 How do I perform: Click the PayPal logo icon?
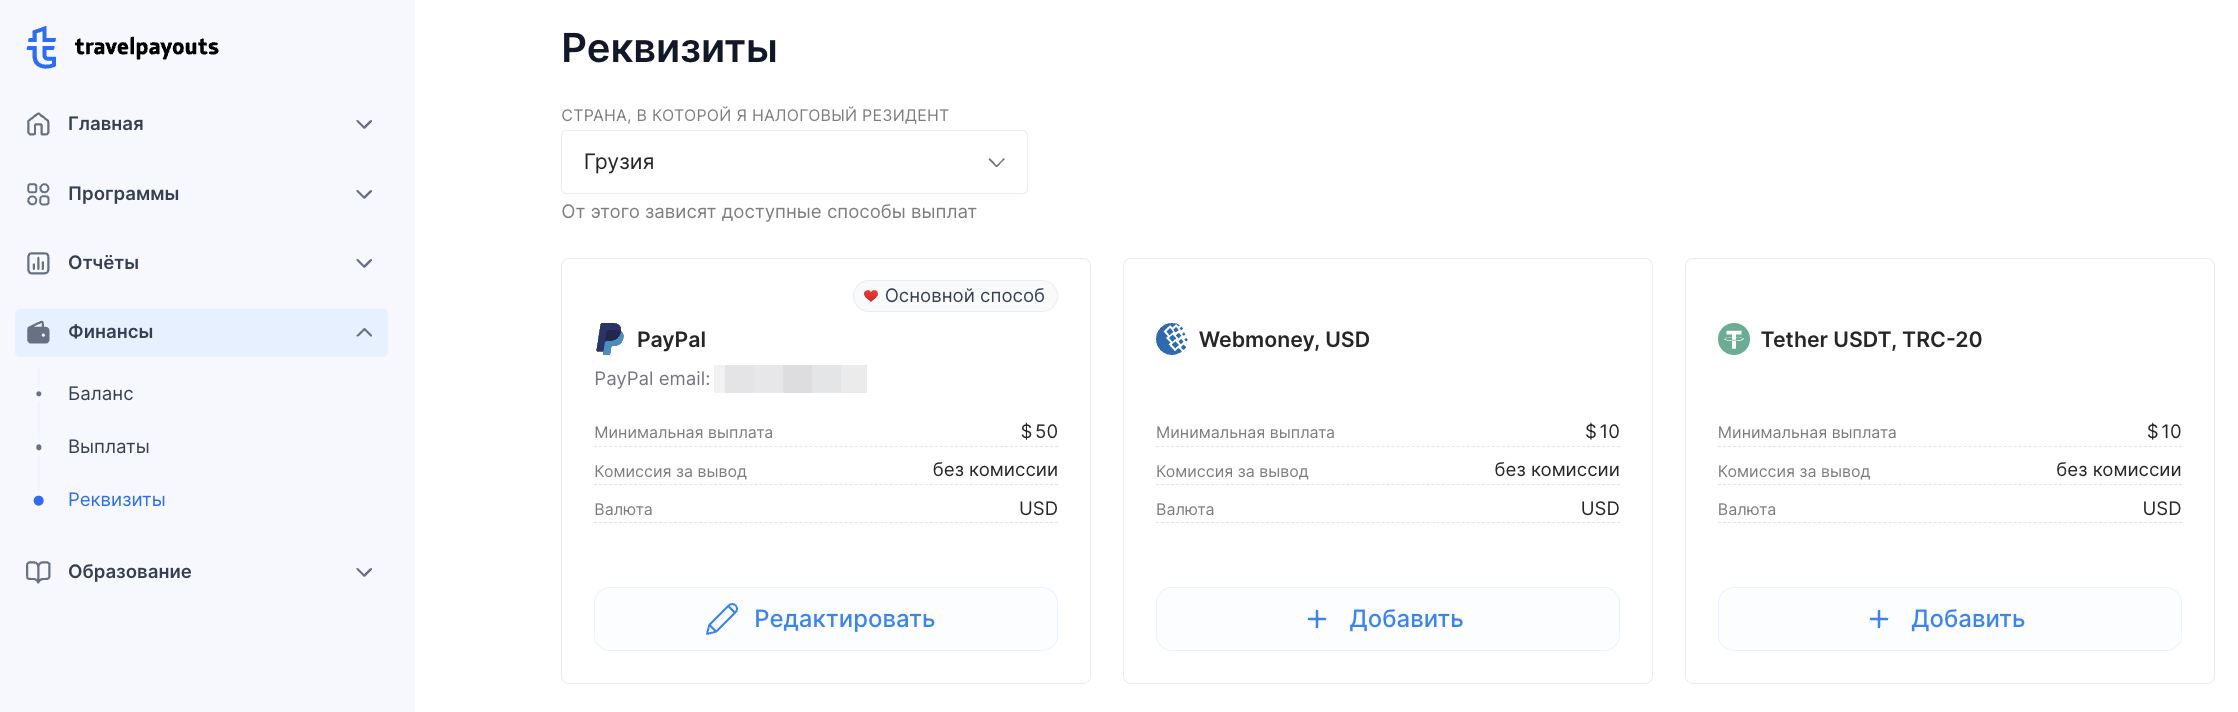609,339
